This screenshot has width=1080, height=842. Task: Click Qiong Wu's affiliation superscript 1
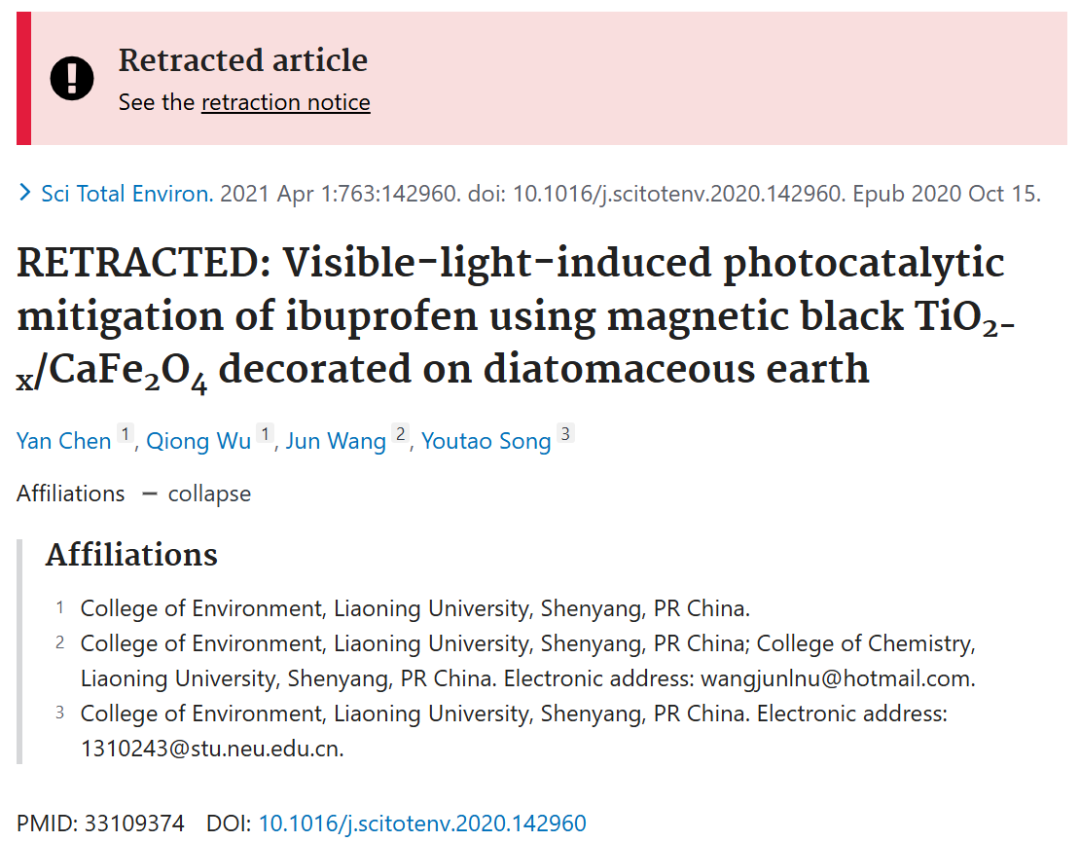click(265, 433)
